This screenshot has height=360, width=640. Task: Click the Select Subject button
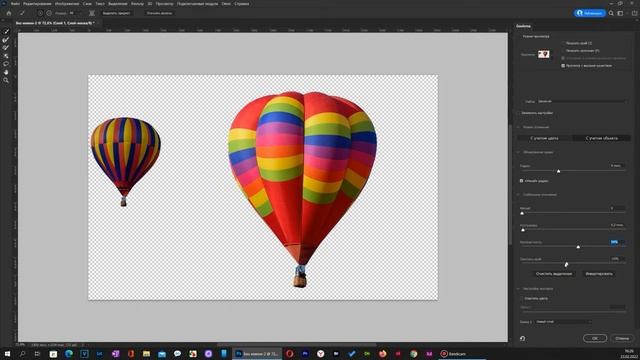[x=116, y=13]
